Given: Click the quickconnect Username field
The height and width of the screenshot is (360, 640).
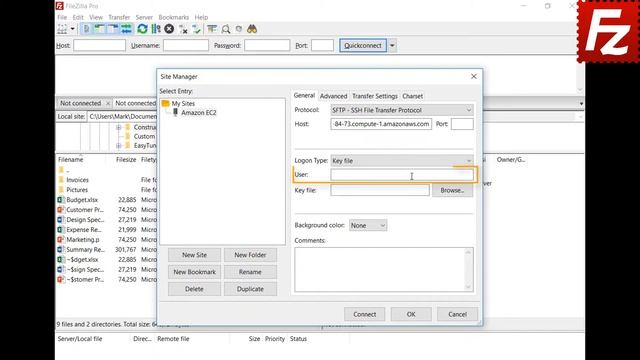Looking at the screenshot, I should pos(186,45).
